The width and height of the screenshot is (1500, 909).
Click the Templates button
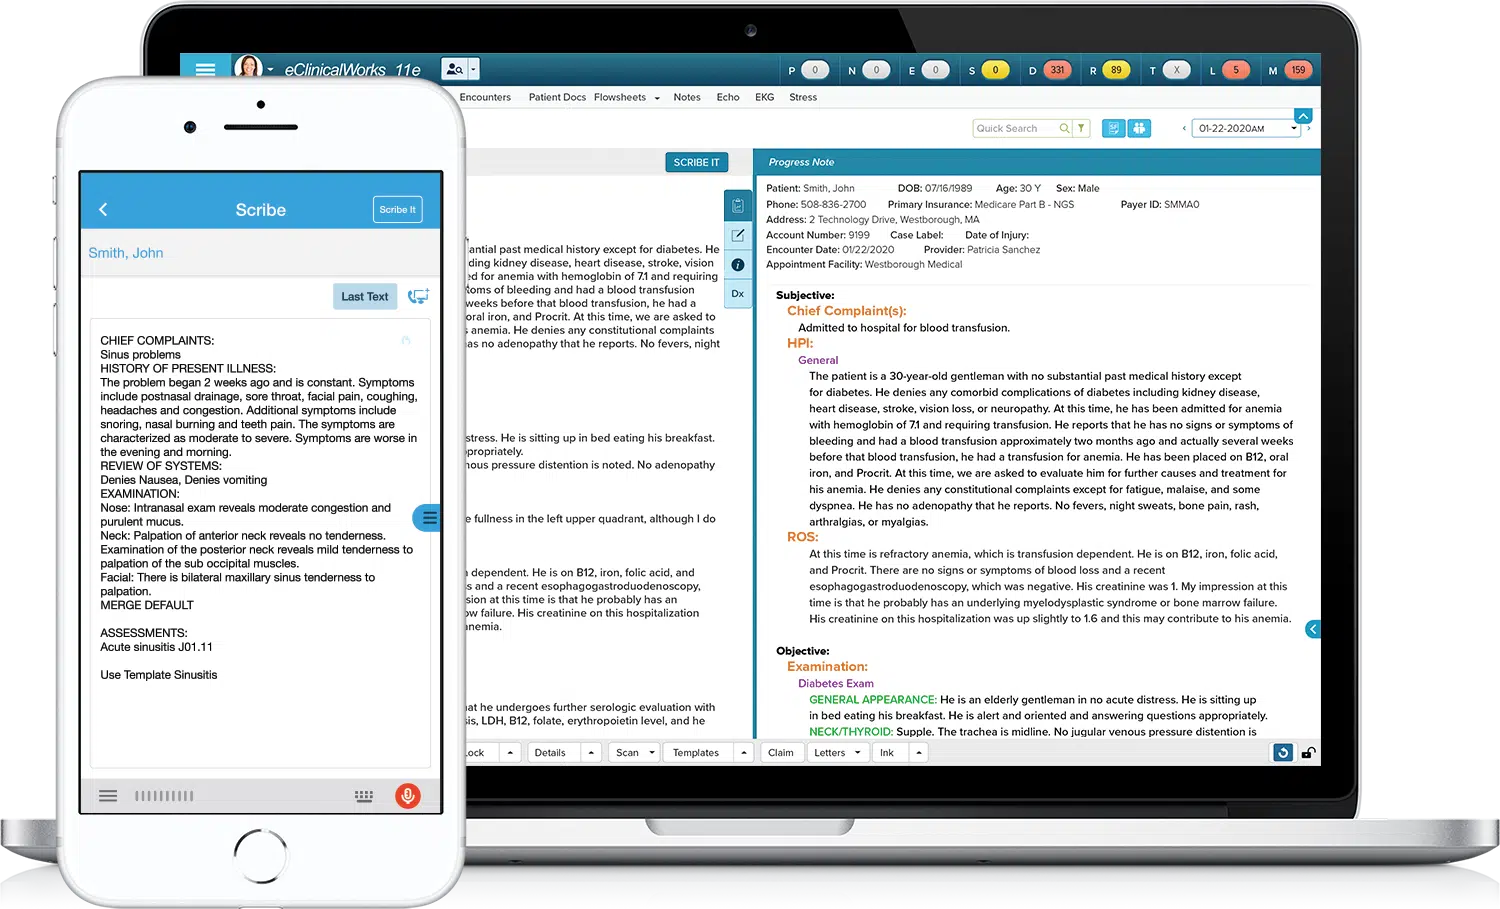[696, 753]
